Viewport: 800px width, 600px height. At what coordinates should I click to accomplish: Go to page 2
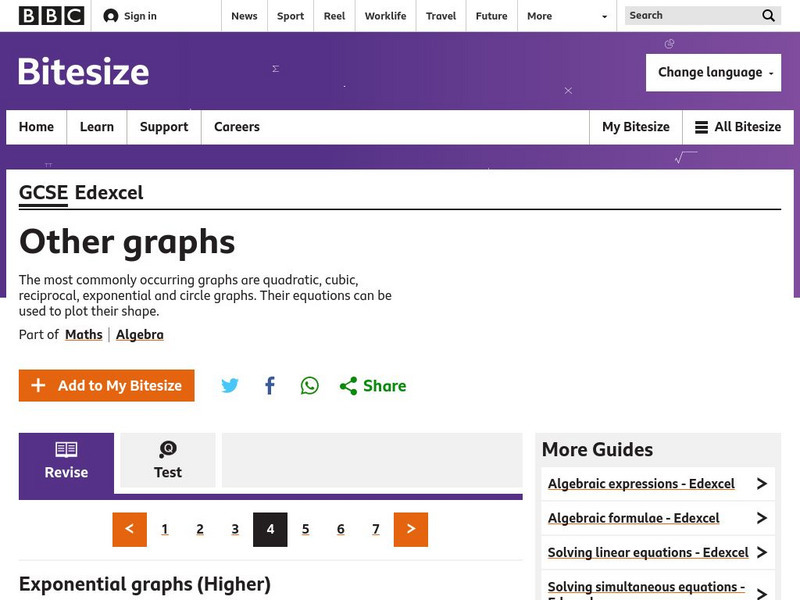pos(200,529)
